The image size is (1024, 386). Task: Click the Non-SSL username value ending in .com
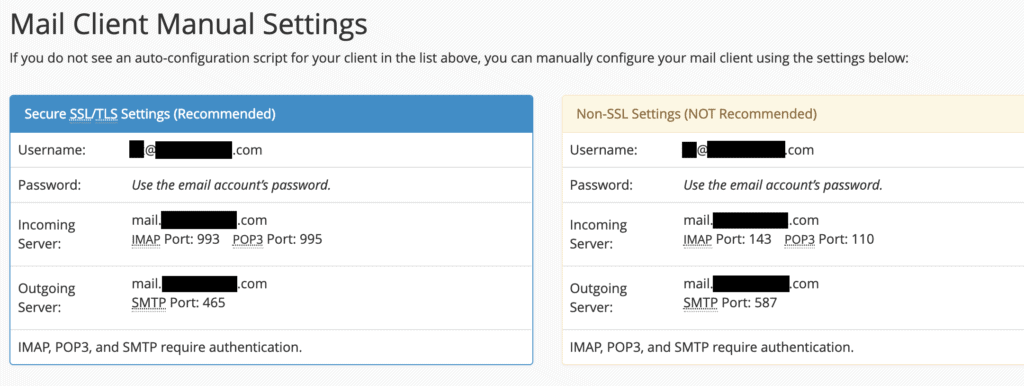point(748,150)
